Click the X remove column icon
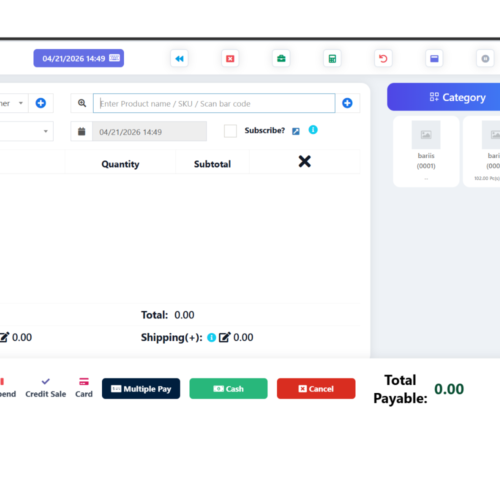The width and height of the screenshot is (500, 500). 304,162
